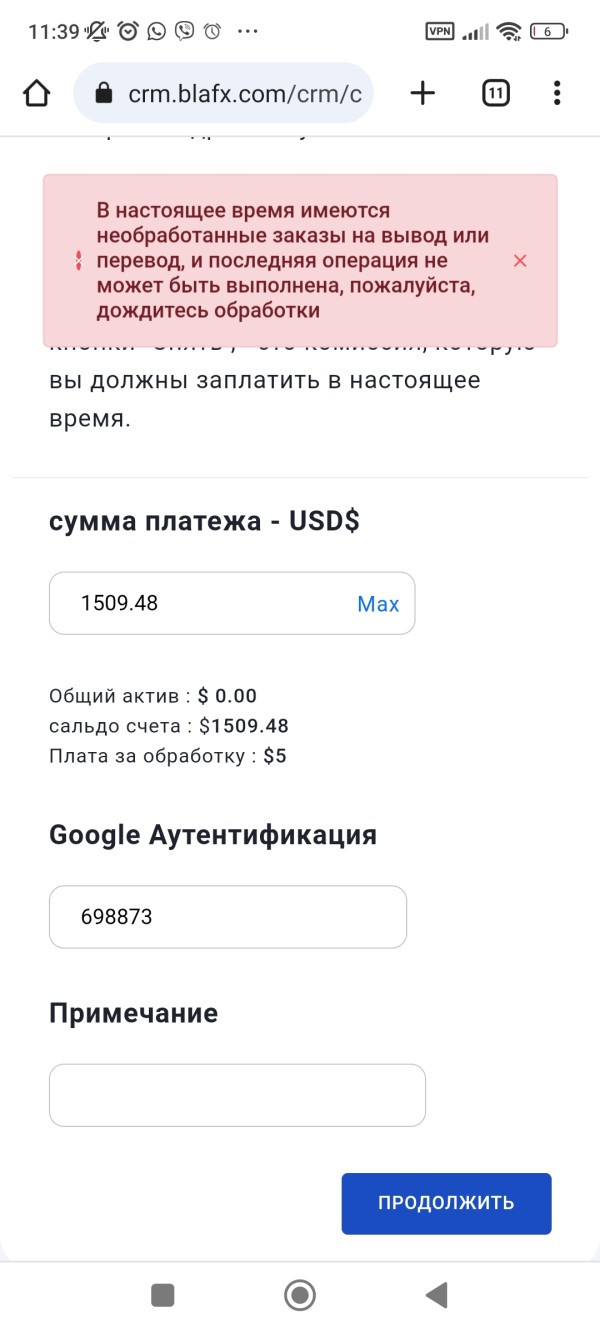Tap the Chrome home page icon
600x1333 pixels.
coord(36,94)
